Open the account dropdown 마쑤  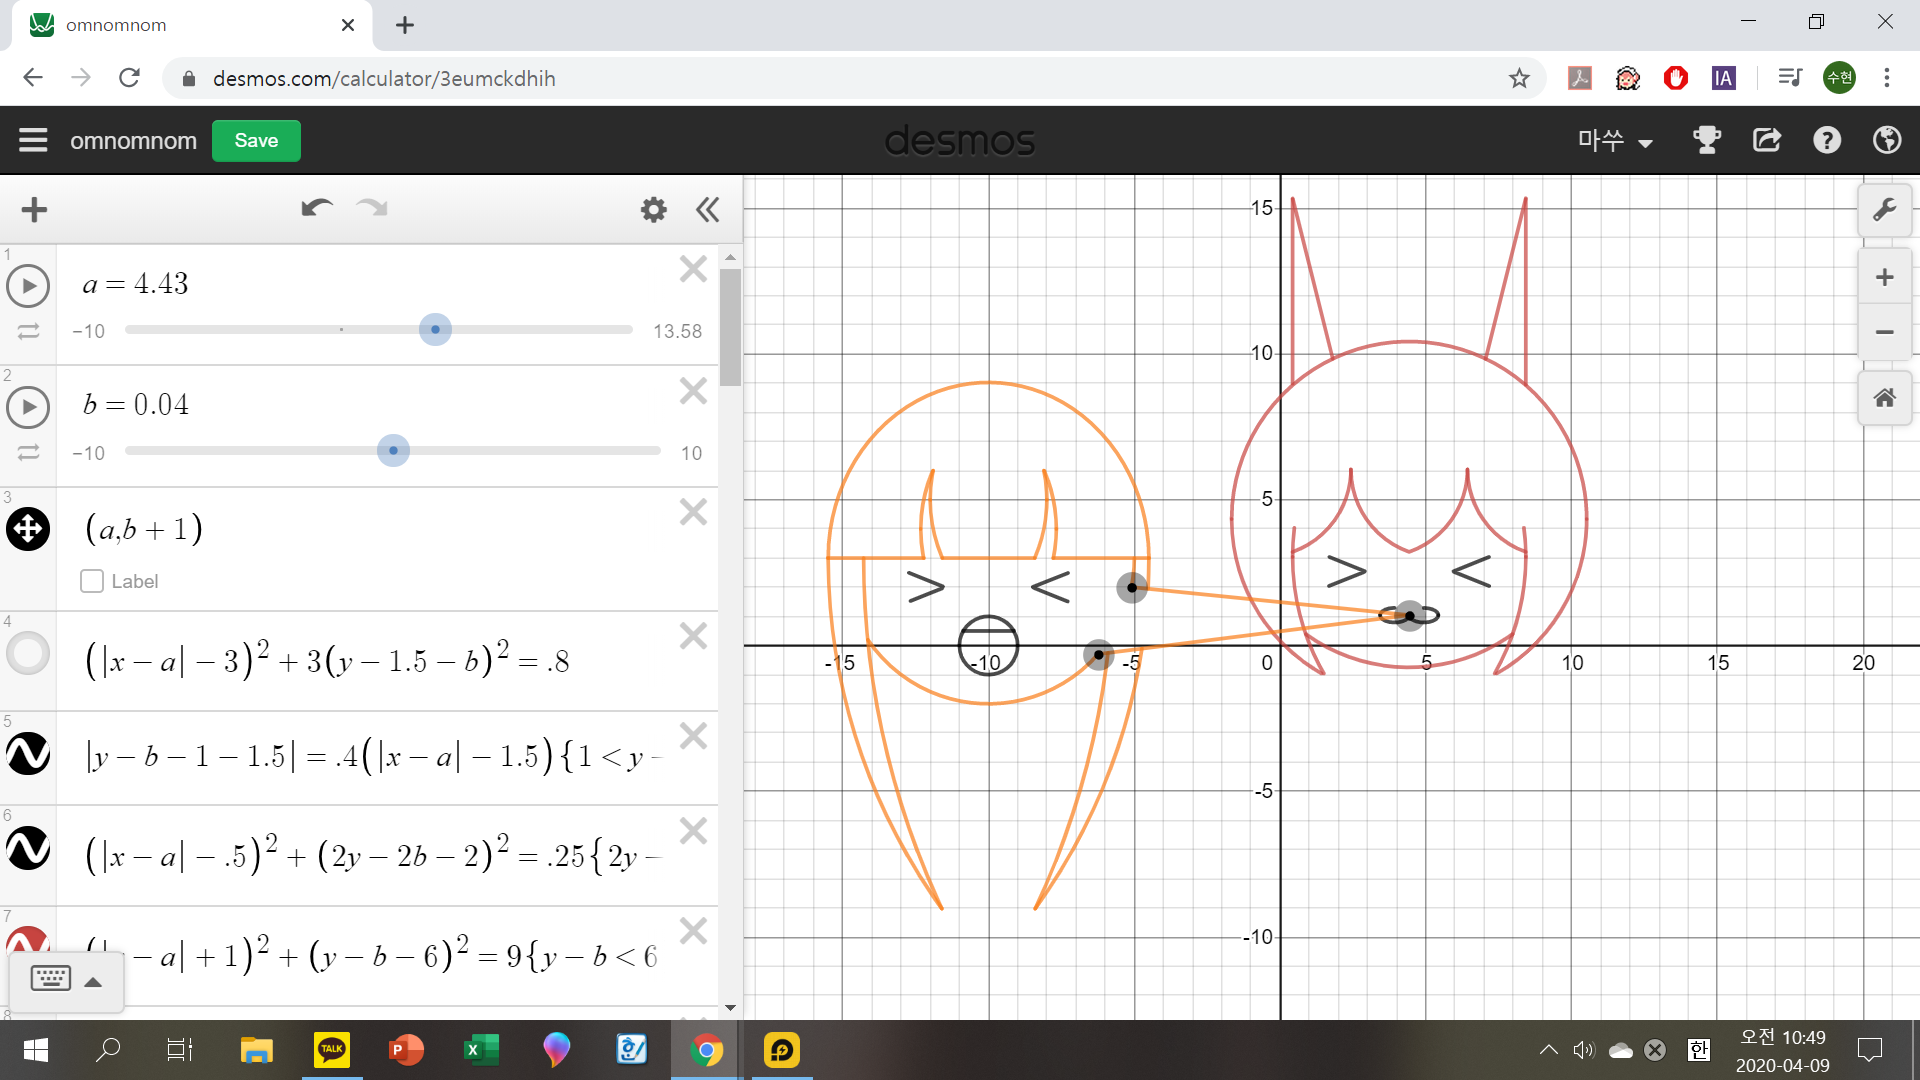(1615, 141)
